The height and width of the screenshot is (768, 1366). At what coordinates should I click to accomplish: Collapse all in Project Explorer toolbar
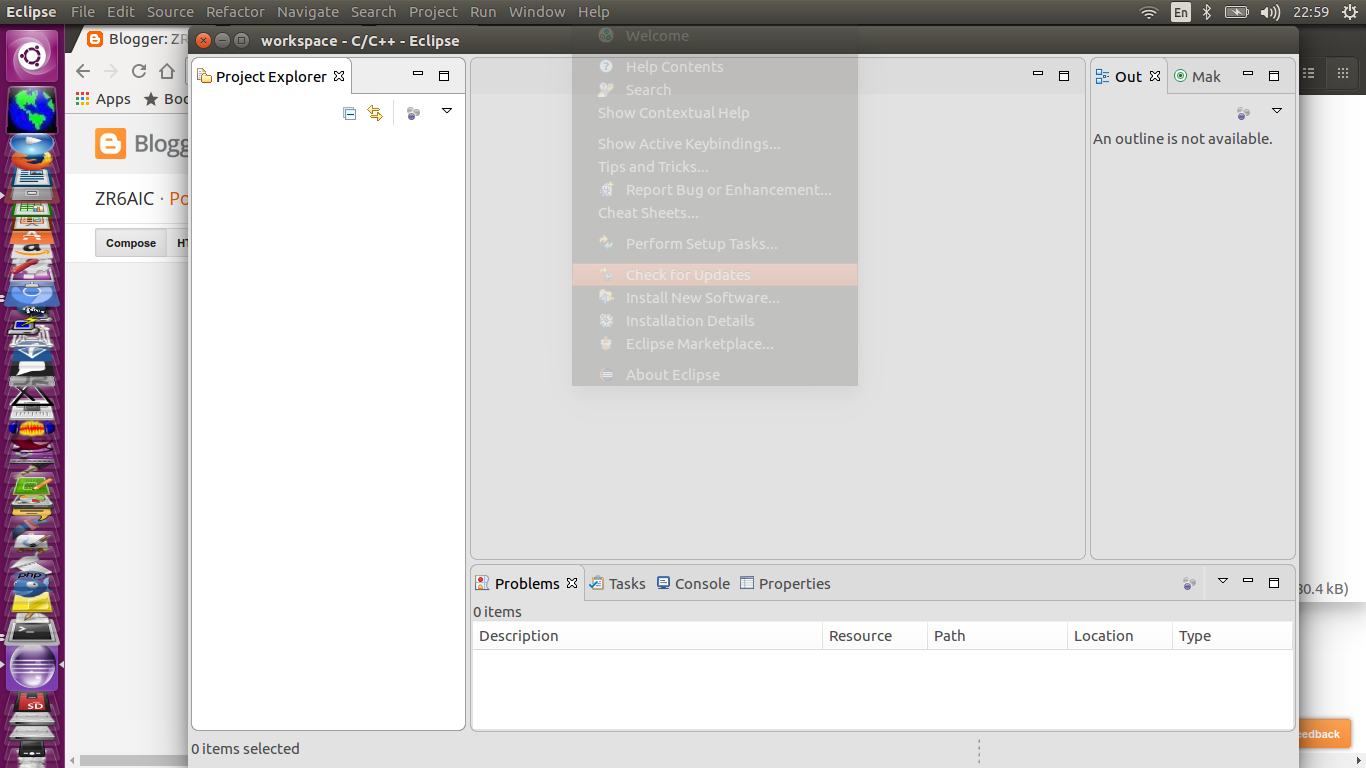tap(349, 113)
